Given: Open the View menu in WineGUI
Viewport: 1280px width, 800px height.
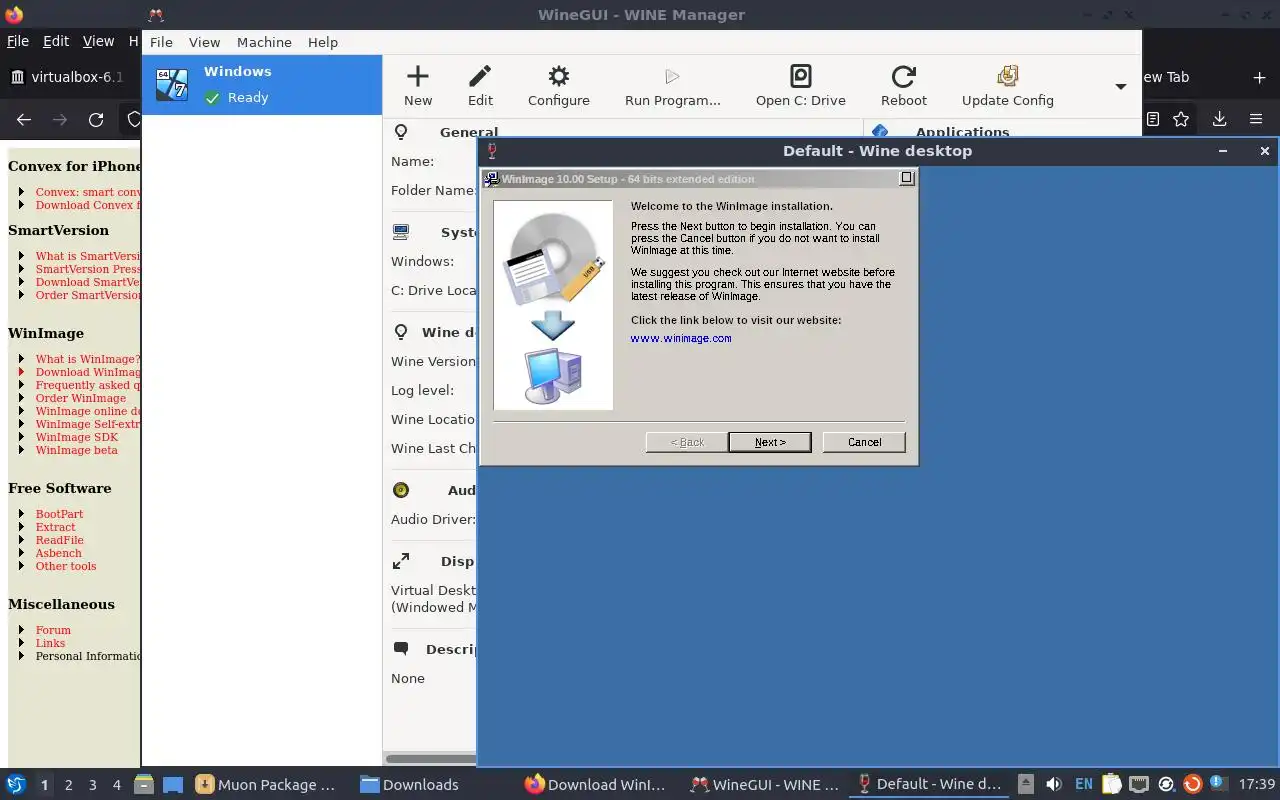Looking at the screenshot, I should (204, 42).
